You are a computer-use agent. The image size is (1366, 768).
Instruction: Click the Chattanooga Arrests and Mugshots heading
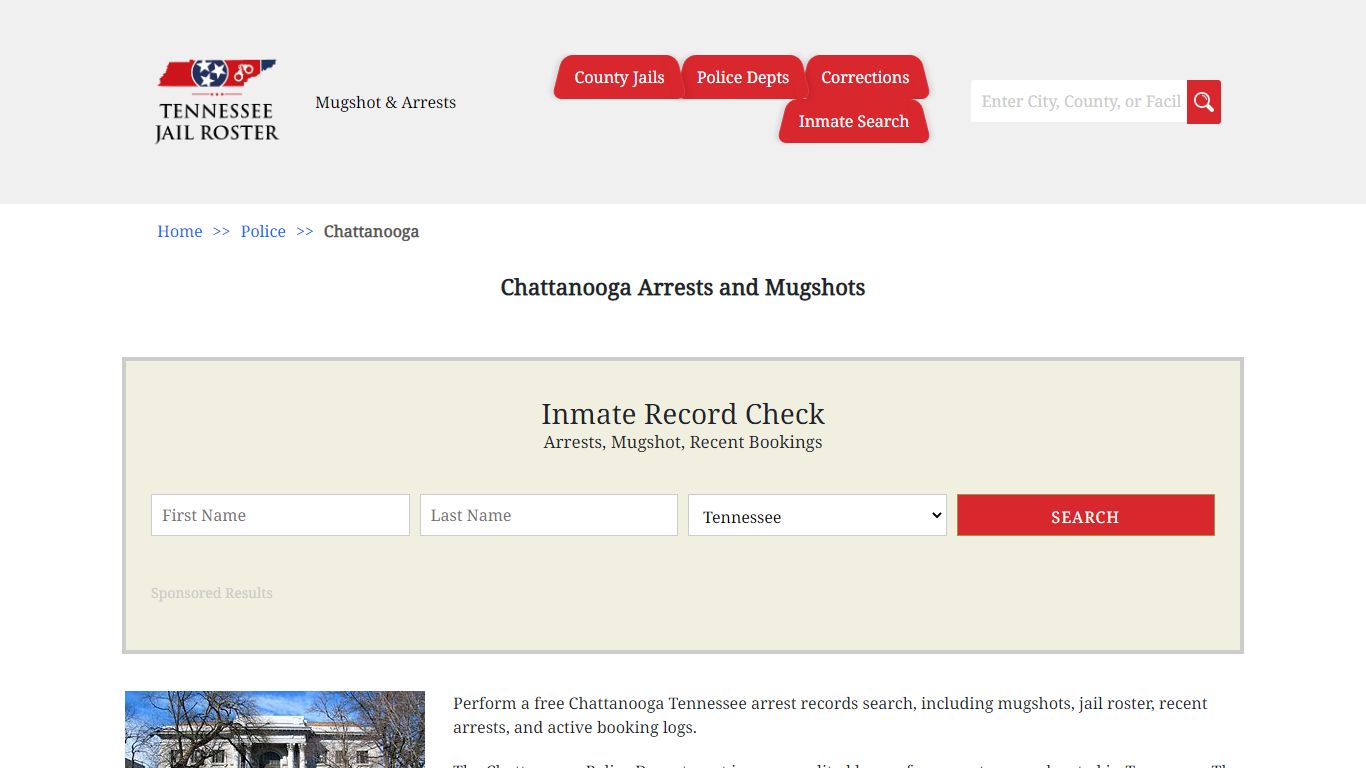683,288
